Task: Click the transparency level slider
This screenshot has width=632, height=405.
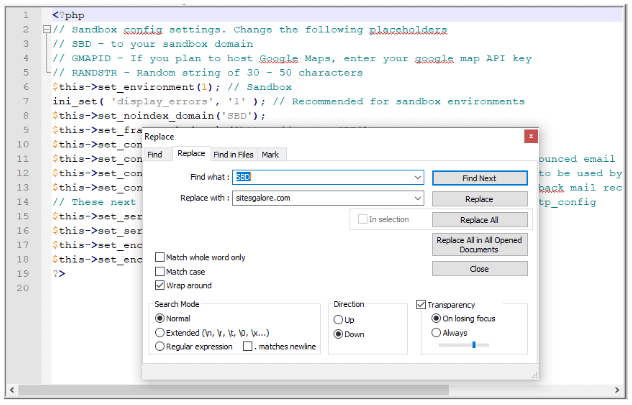Action: 472,345
